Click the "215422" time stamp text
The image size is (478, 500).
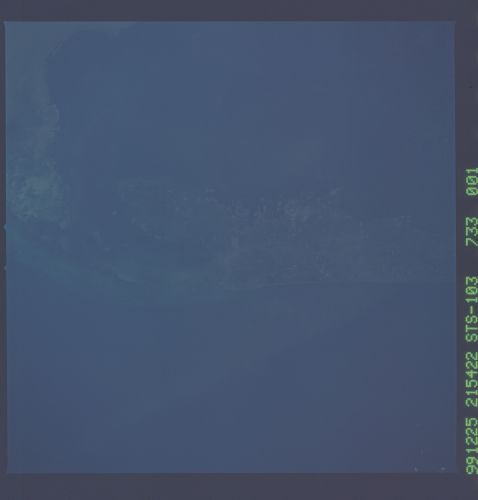coord(472,379)
